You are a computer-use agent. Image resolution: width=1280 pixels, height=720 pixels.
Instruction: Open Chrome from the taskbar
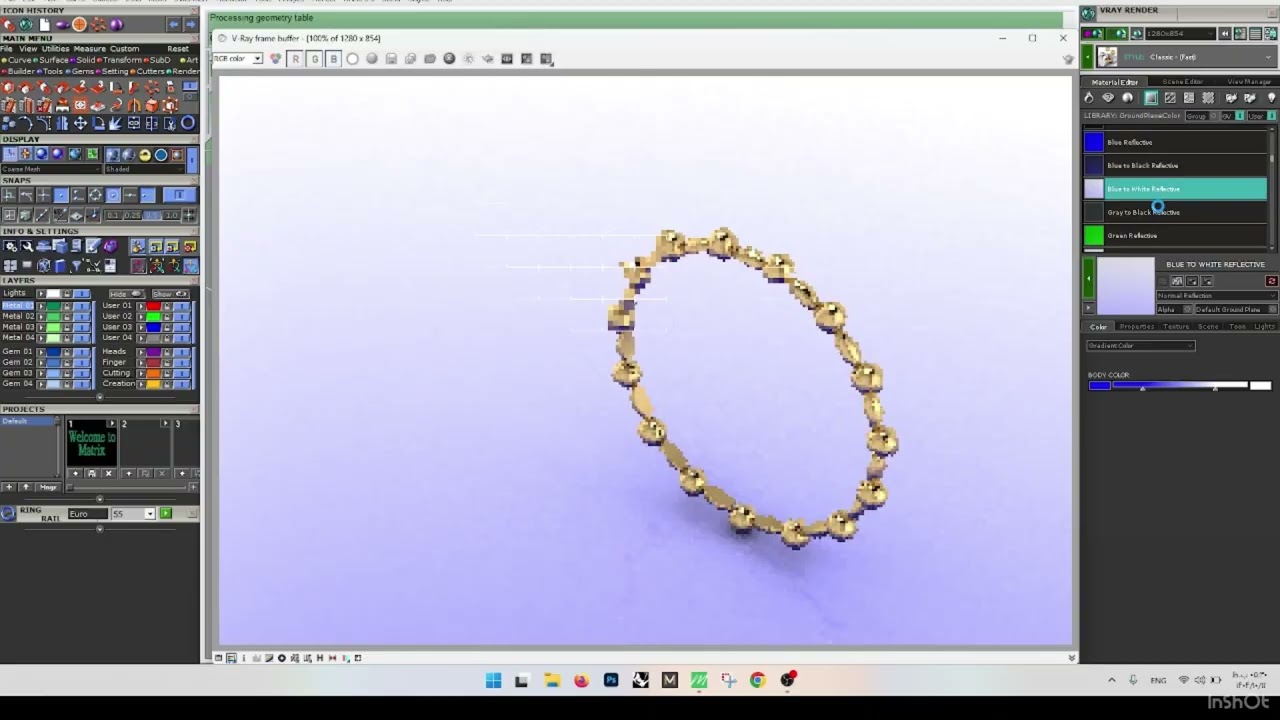(x=758, y=680)
